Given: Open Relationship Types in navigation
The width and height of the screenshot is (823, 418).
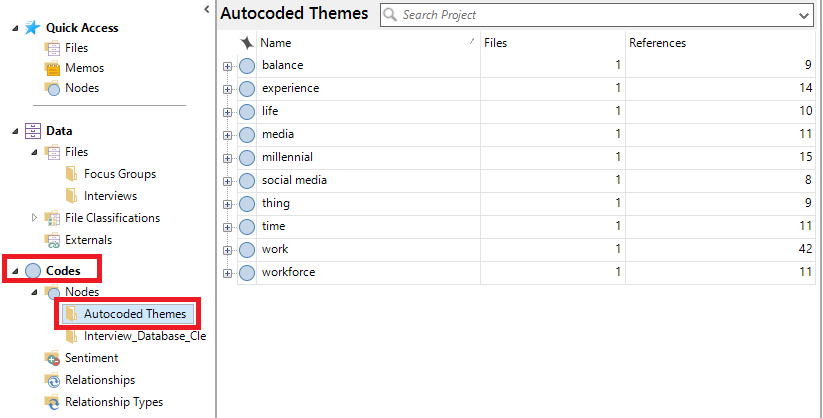Looking at the screenshot, I should (114, 402).
